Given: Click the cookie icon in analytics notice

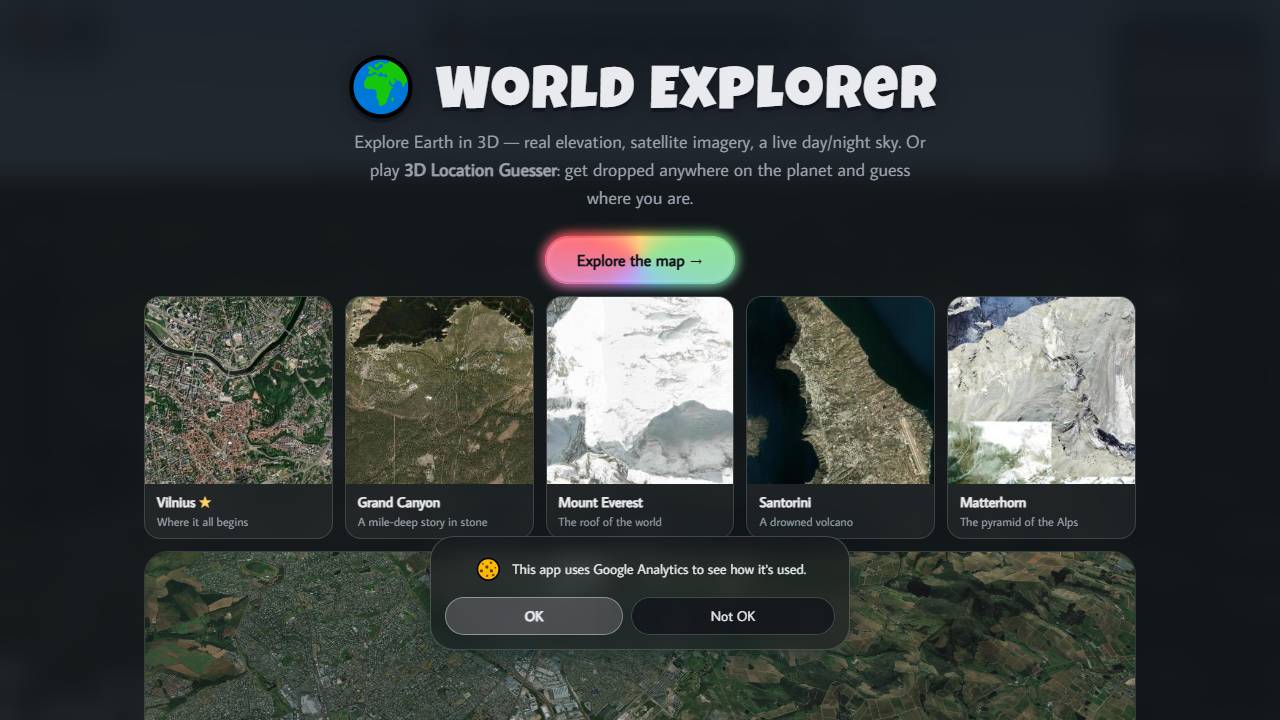Looking at the screenshot, I should 488,569.
